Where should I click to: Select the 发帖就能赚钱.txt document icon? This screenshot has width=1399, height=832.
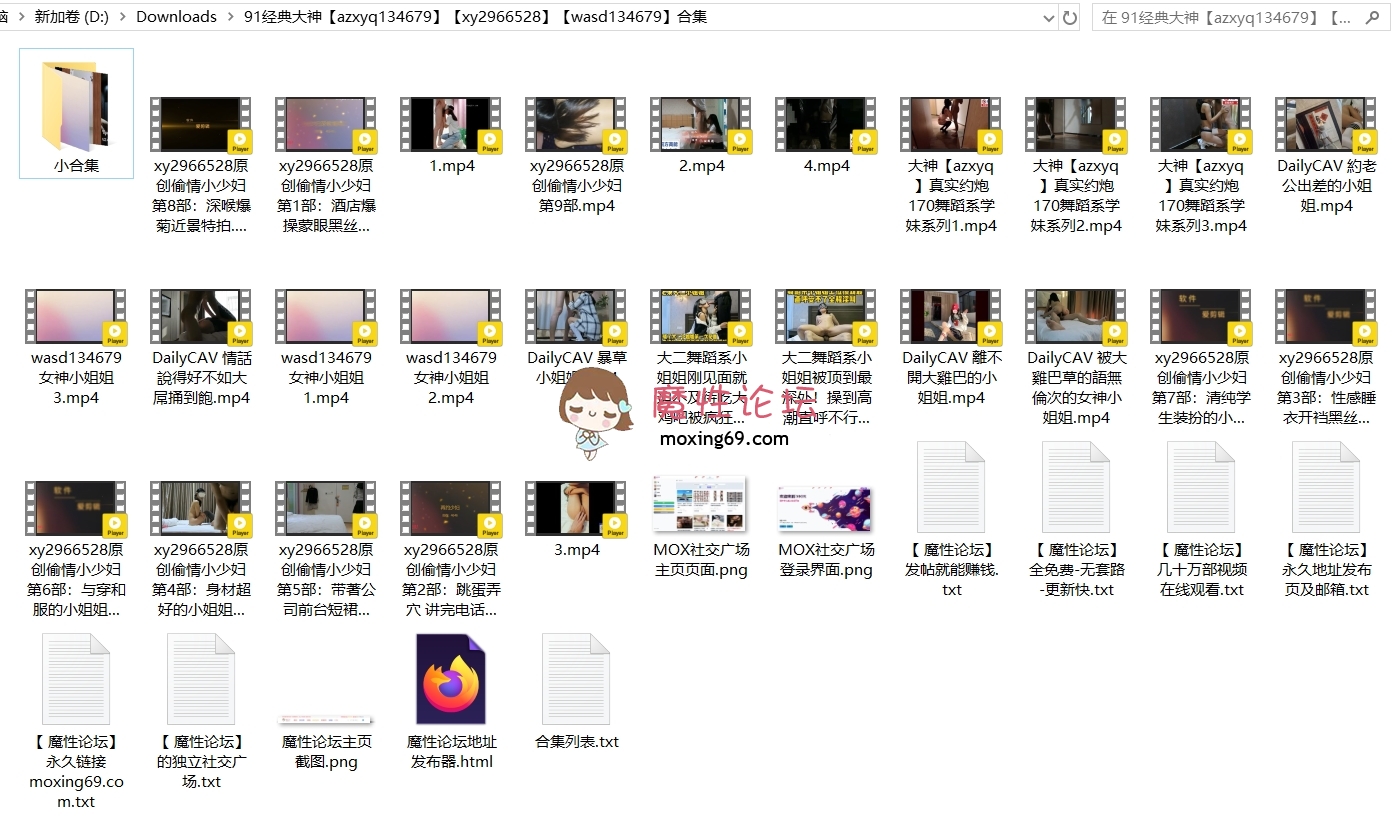pyautogui.click(x=951, y=487)
